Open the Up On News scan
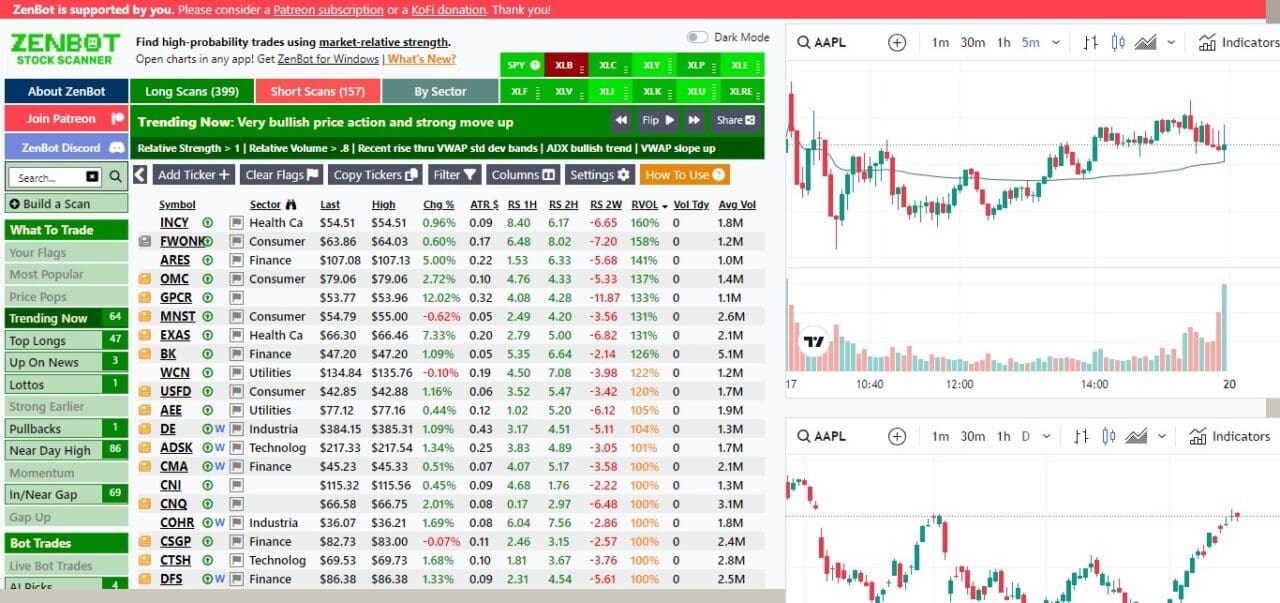Viewport: 1280px width, 603px height. pyautogui.click(x=66, y=362)
